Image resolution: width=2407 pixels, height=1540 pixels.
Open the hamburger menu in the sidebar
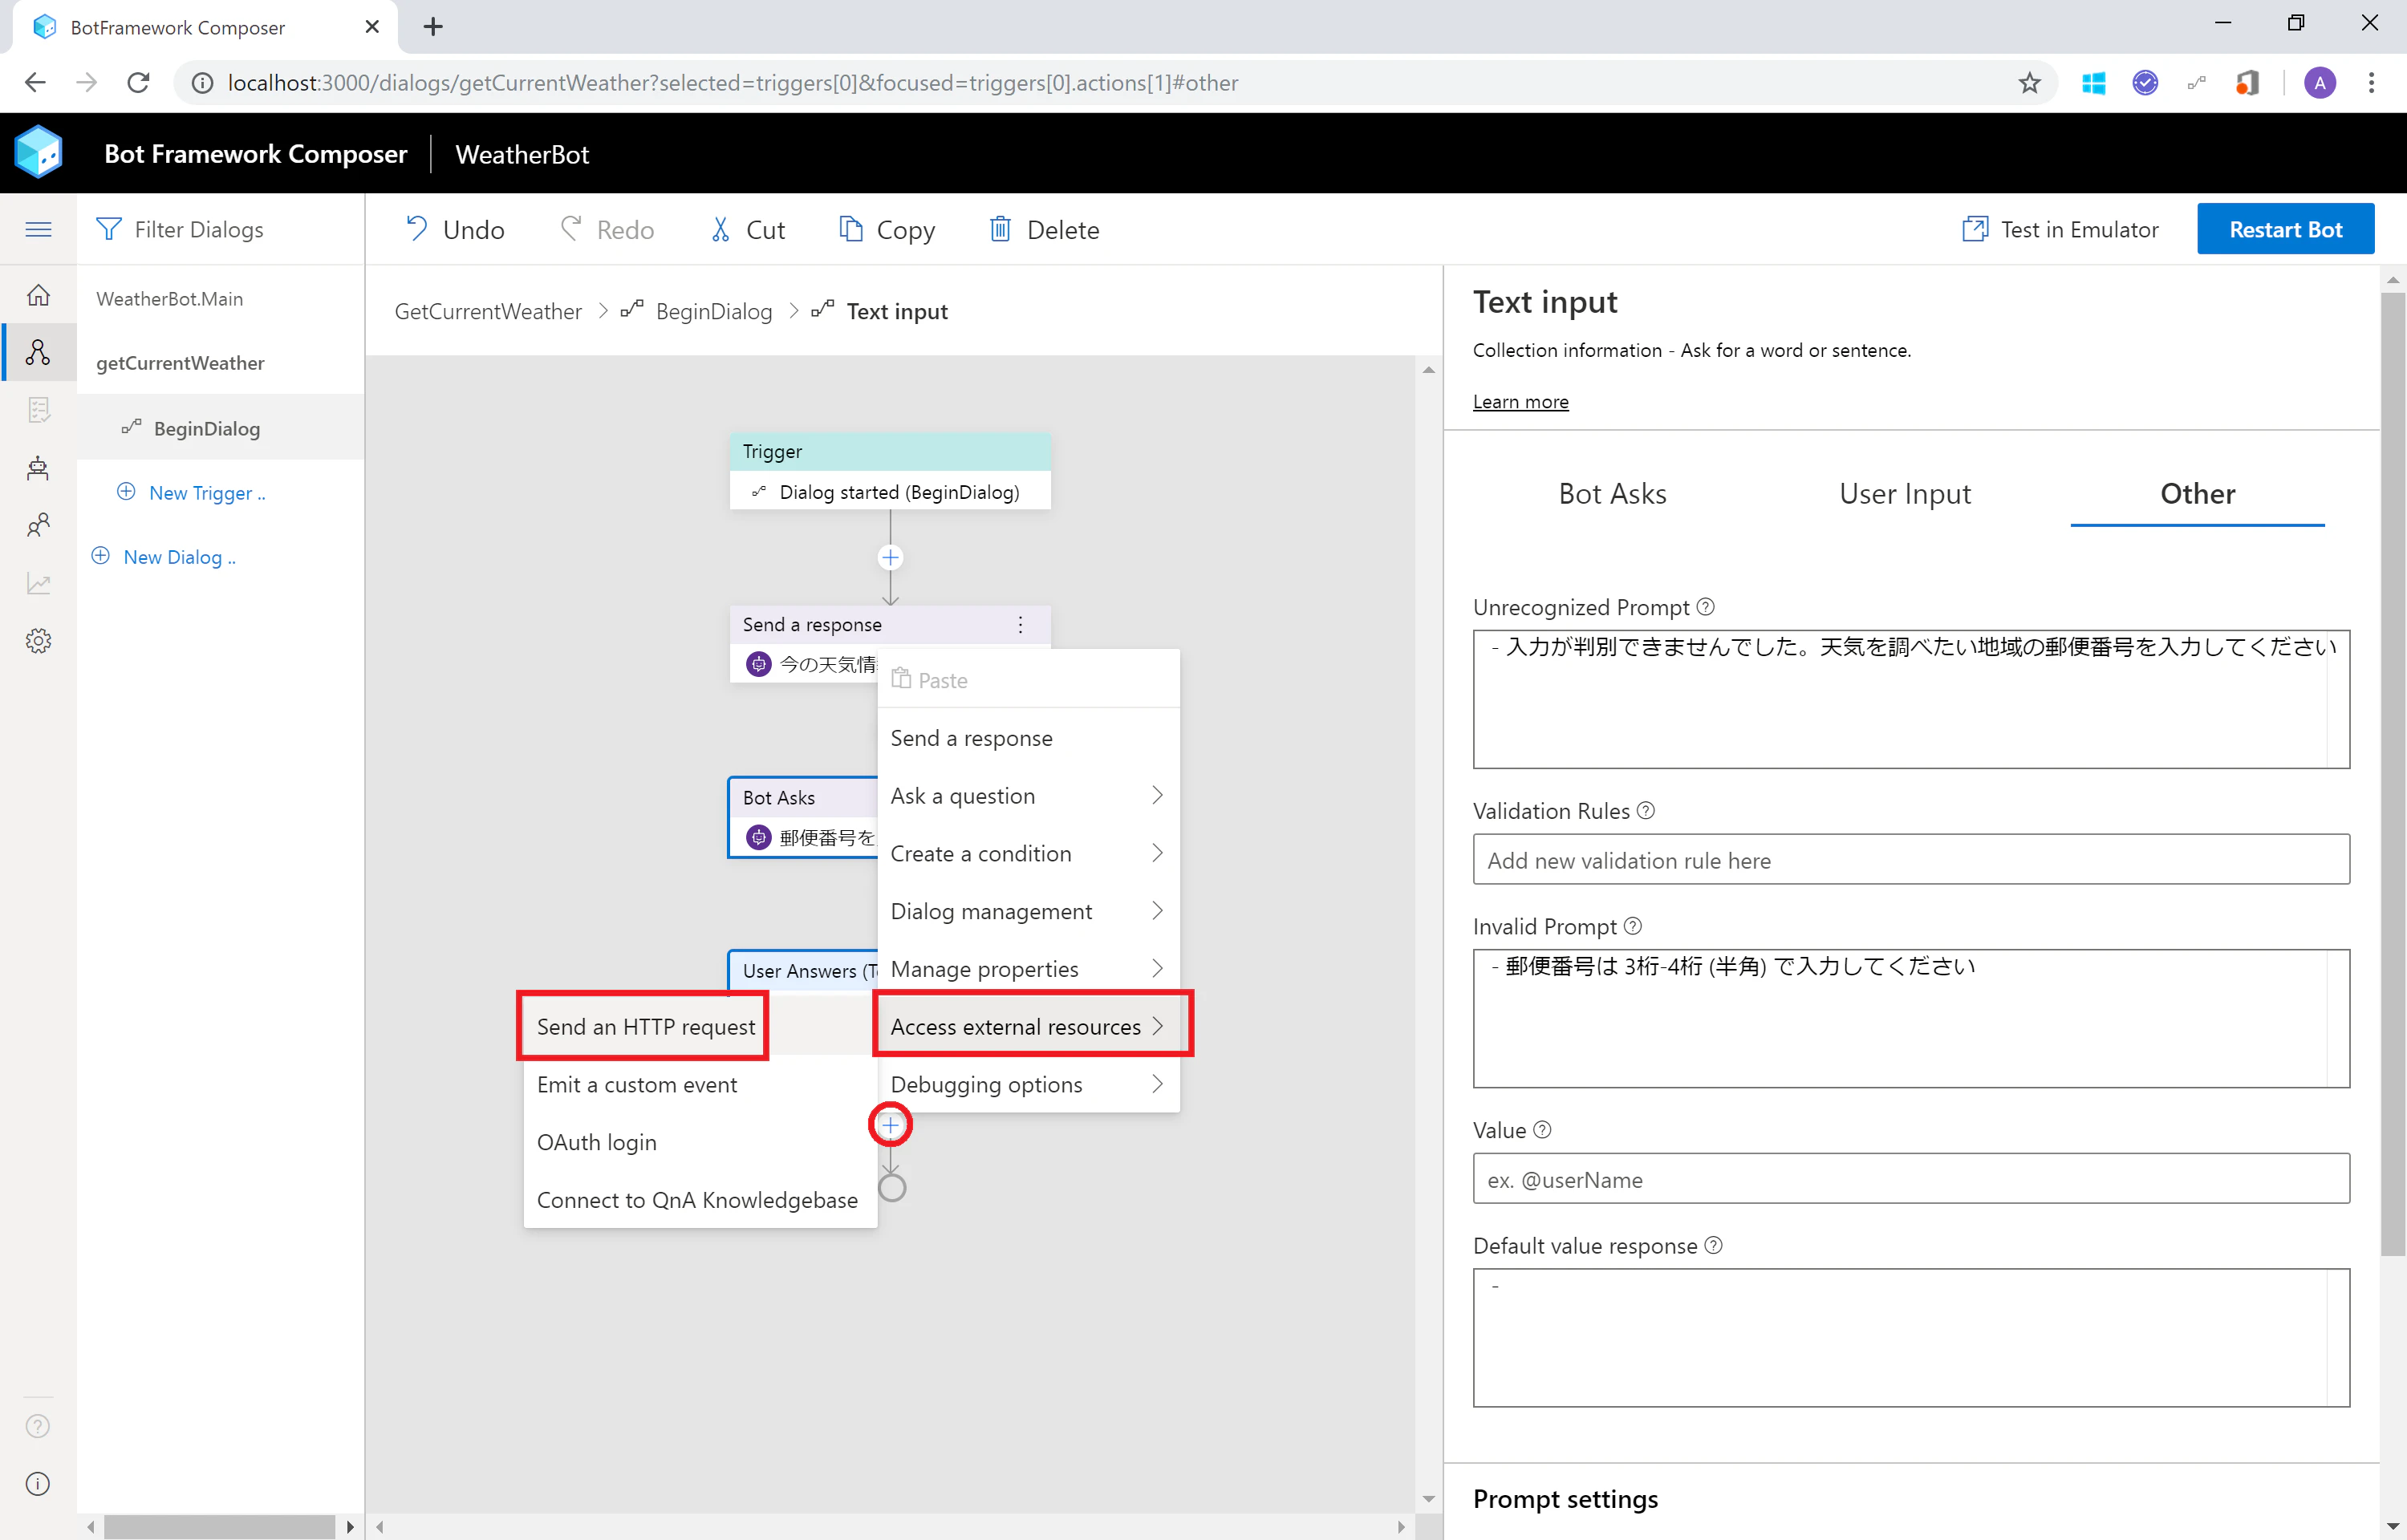coord(38,229)
